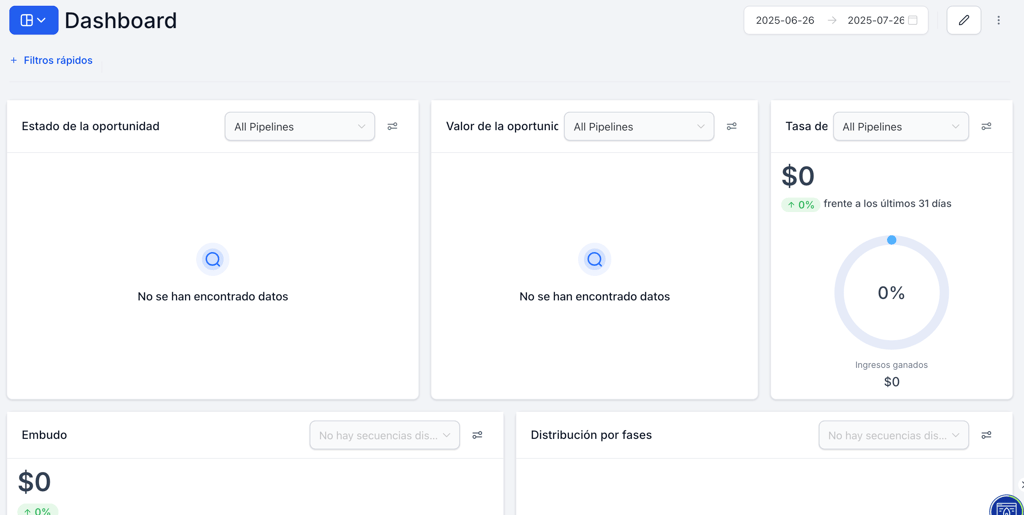Open filter settings for Valor de la oportunidad
The width and height of the screenshot is (1024, 515).
[x=731, y=127]
